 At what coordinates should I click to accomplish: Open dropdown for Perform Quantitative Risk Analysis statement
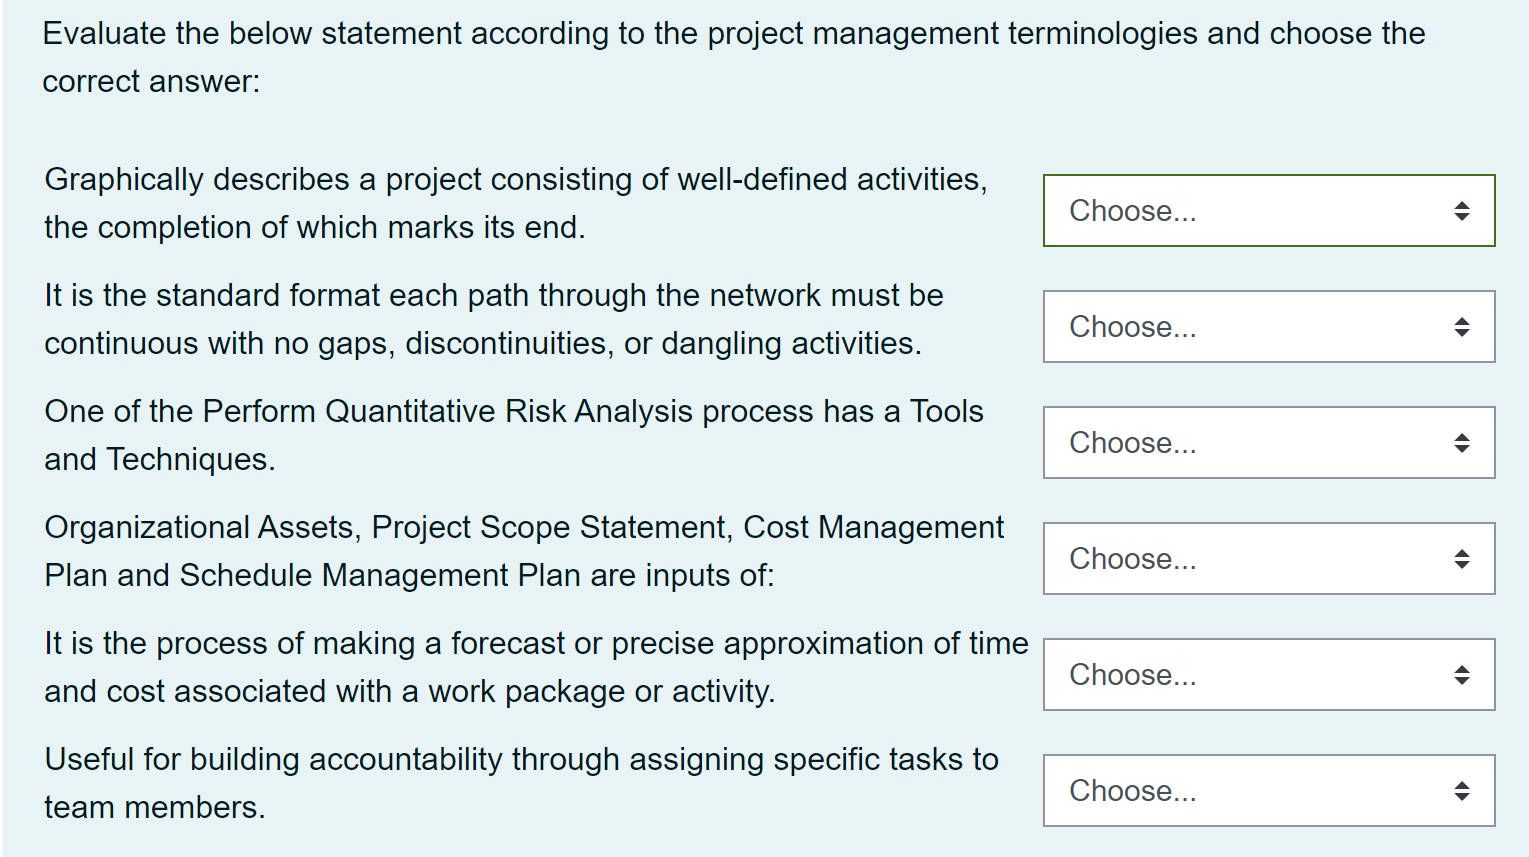coord(1268,443)
